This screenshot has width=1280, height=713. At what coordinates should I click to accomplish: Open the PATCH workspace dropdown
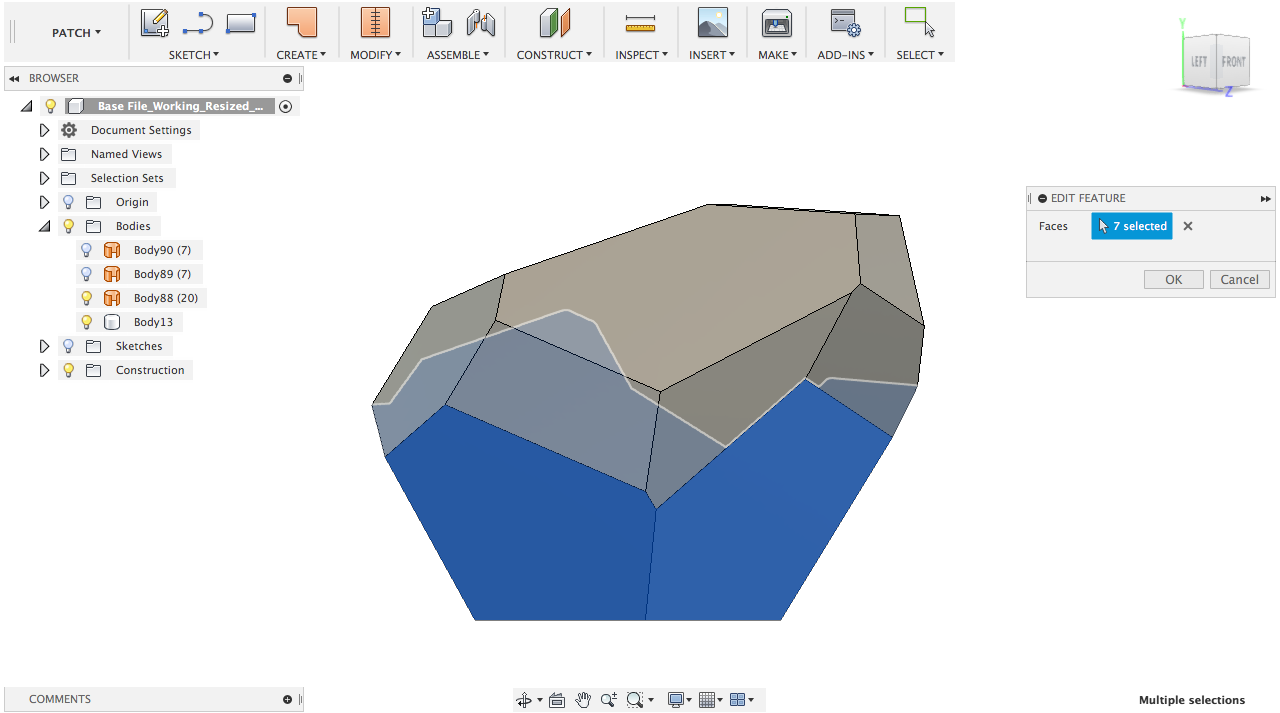click(76, 33)
